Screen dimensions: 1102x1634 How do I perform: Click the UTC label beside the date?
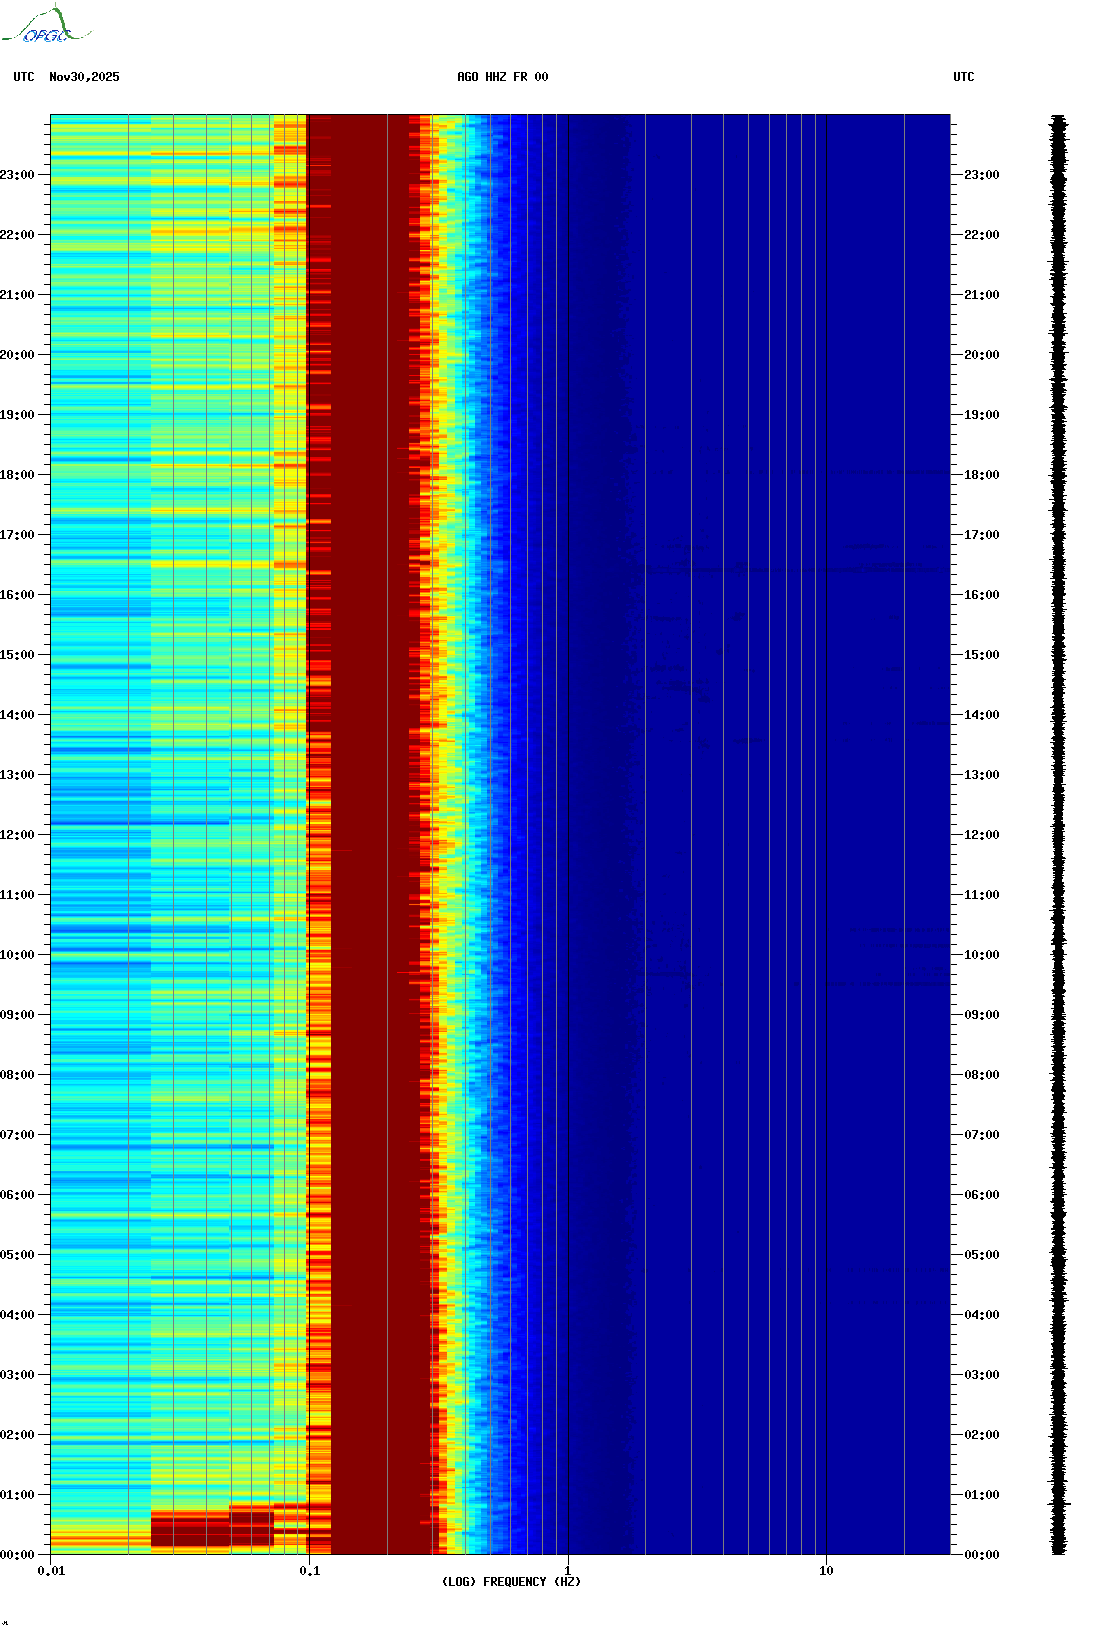pyautogui.click(x=24, y=77)
